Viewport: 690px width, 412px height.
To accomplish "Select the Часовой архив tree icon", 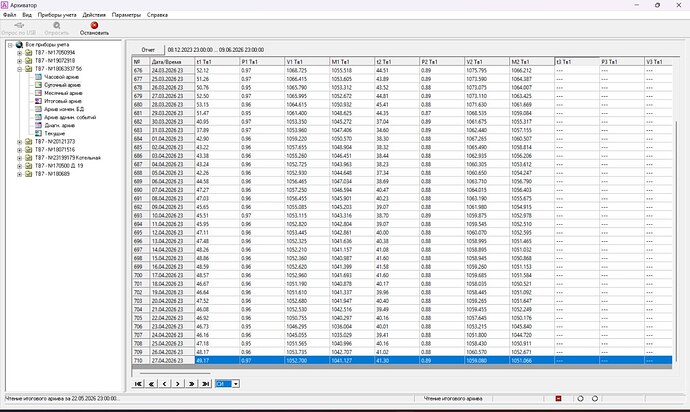I will point(38,77).
